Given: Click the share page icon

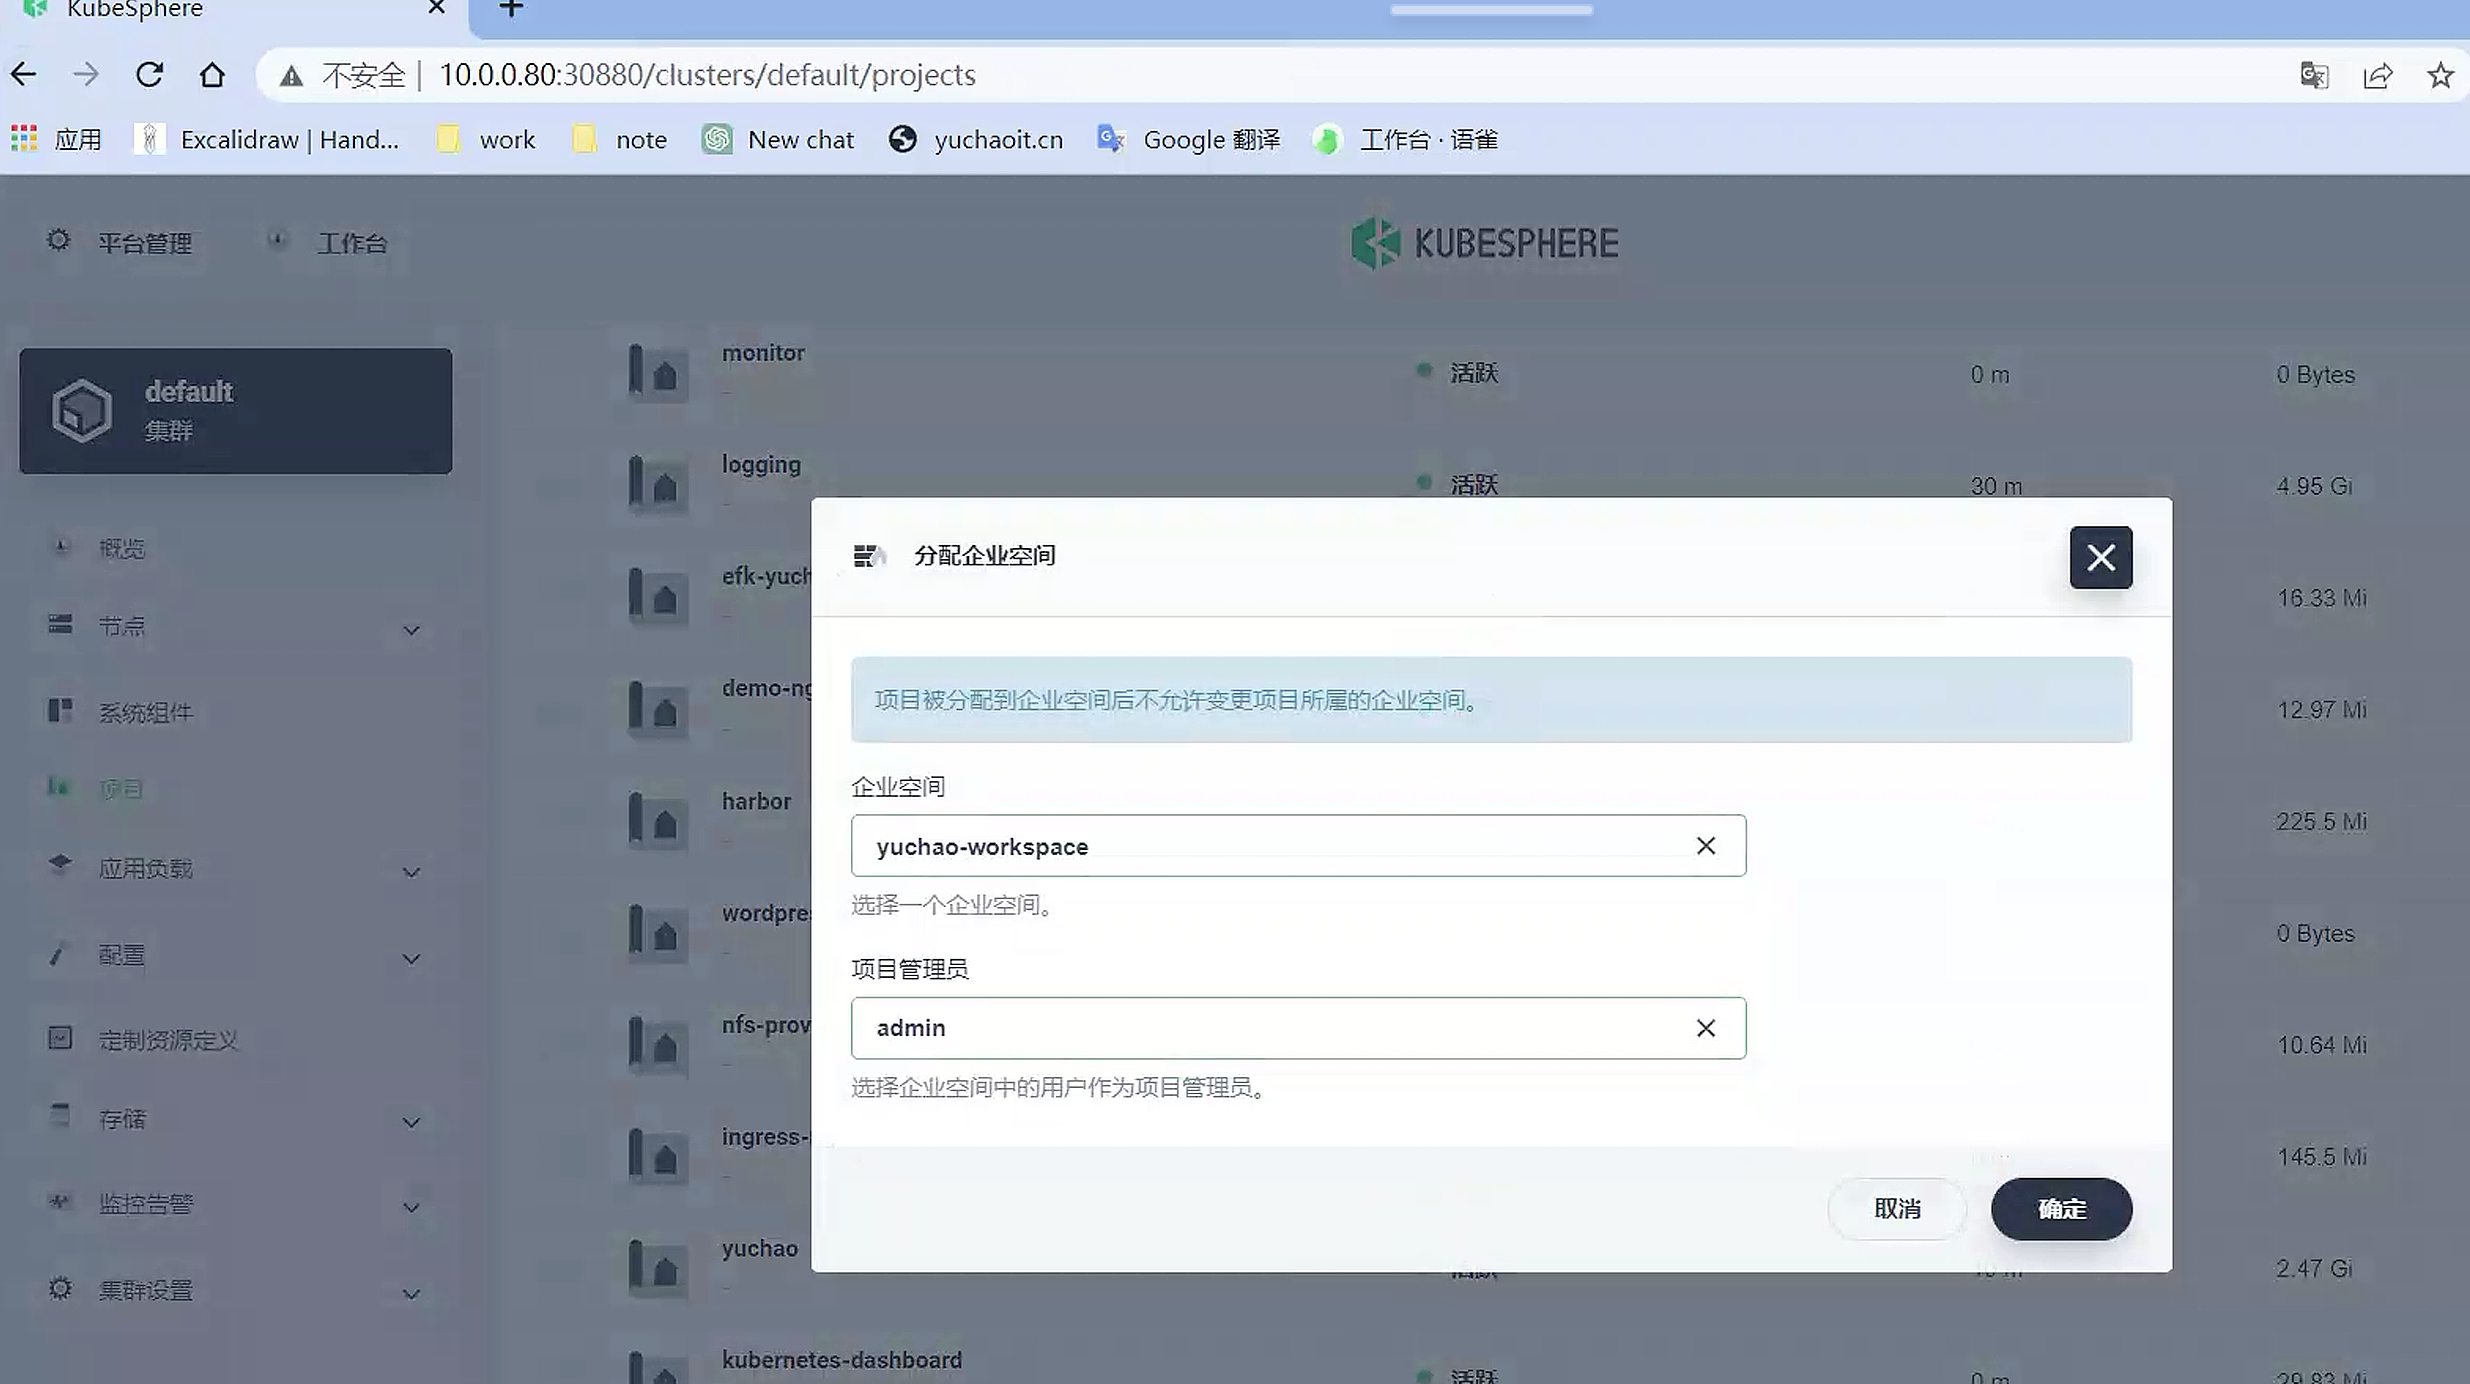Looking at the screenshot, I should coord(2377,75).
